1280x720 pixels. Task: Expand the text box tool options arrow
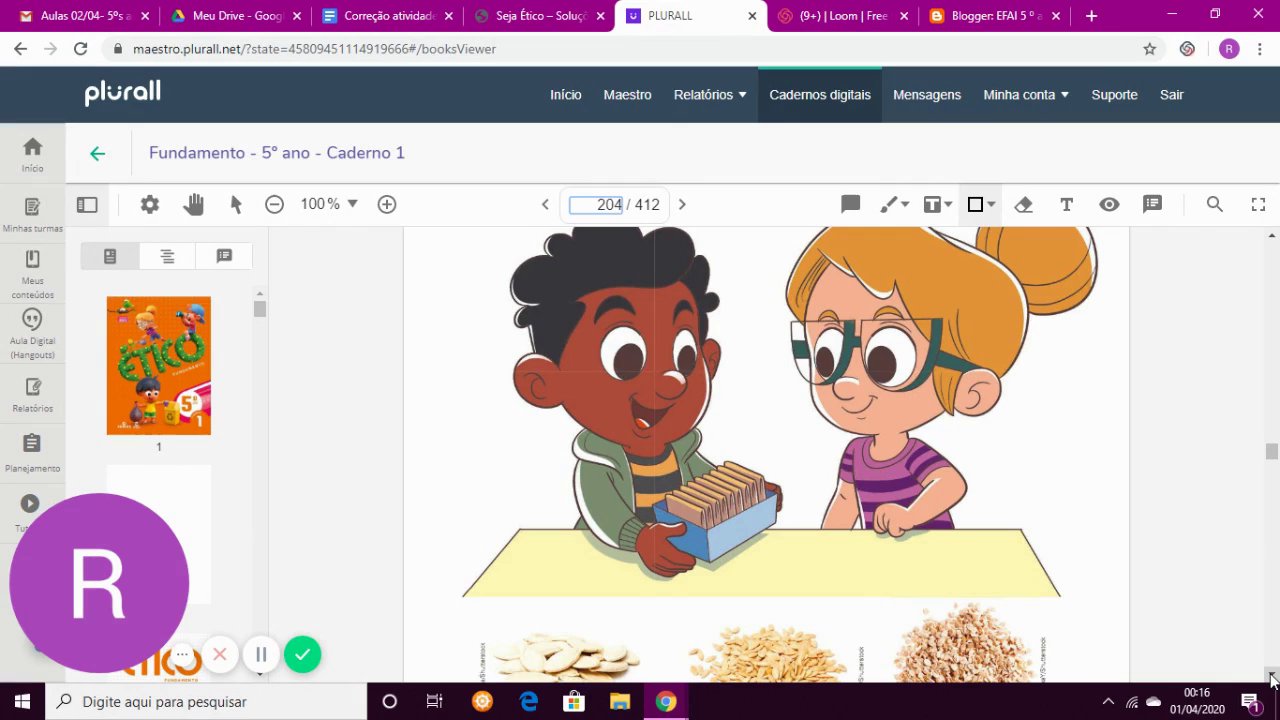pyautogui.click(x=948, y=204)
